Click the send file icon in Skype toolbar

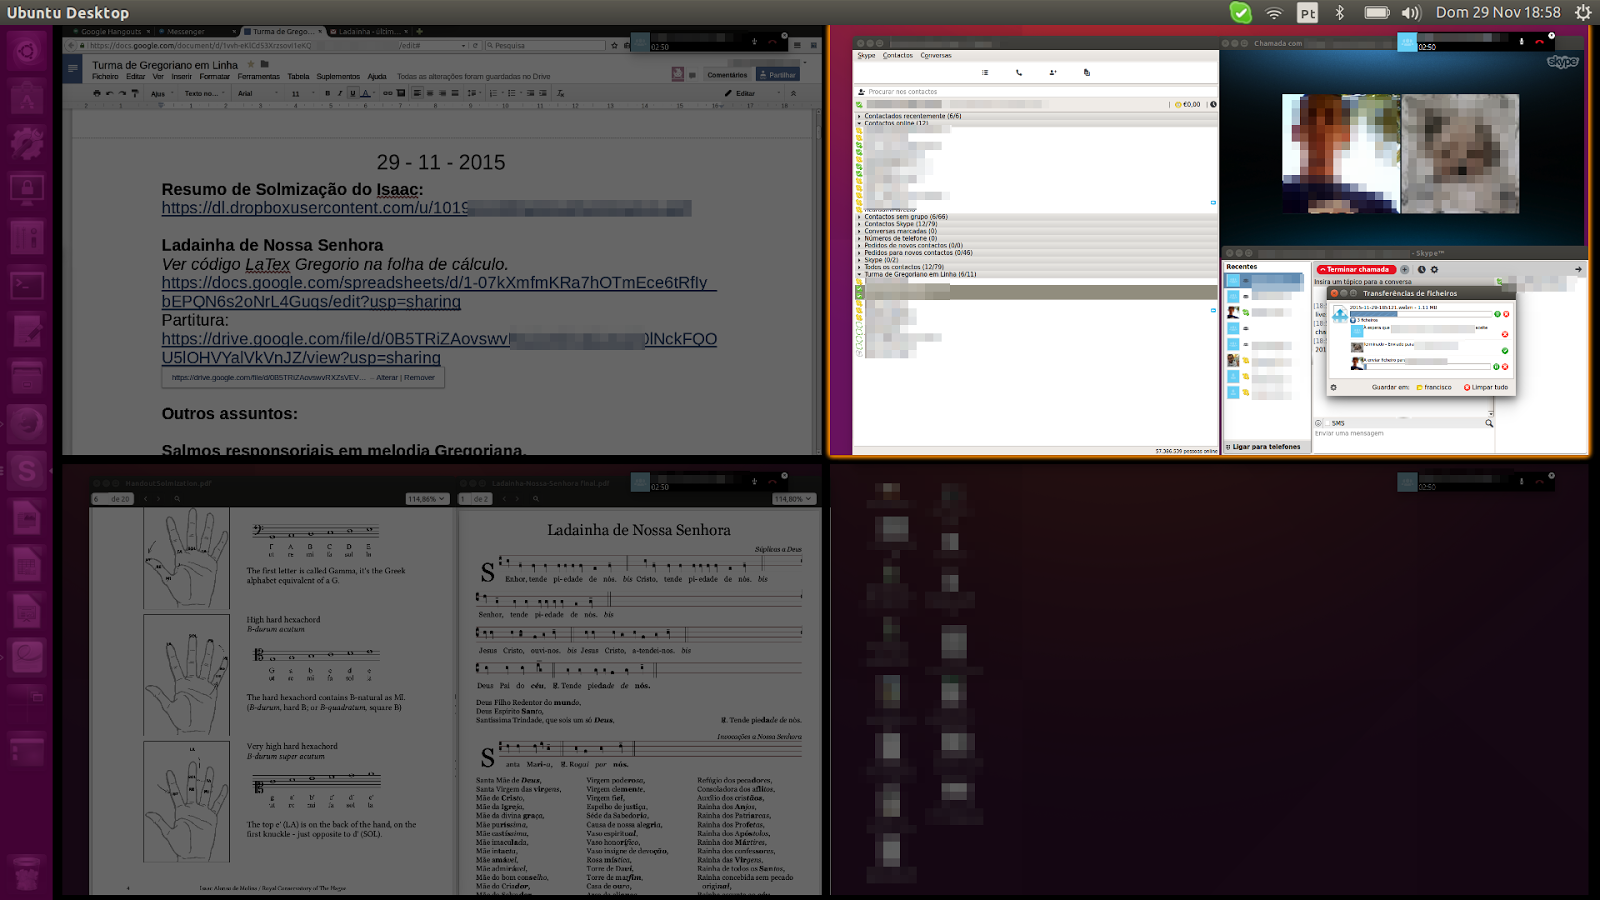coord(1086,72)
